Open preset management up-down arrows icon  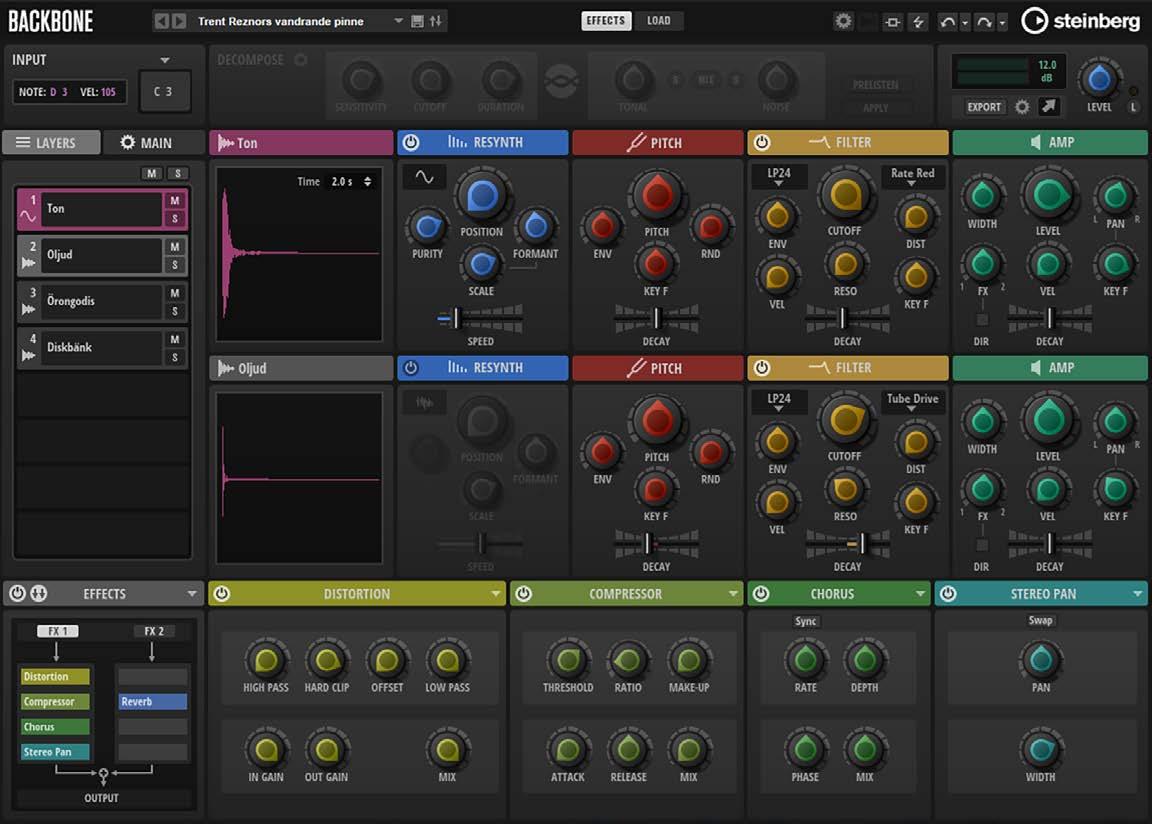pos(436,21)
